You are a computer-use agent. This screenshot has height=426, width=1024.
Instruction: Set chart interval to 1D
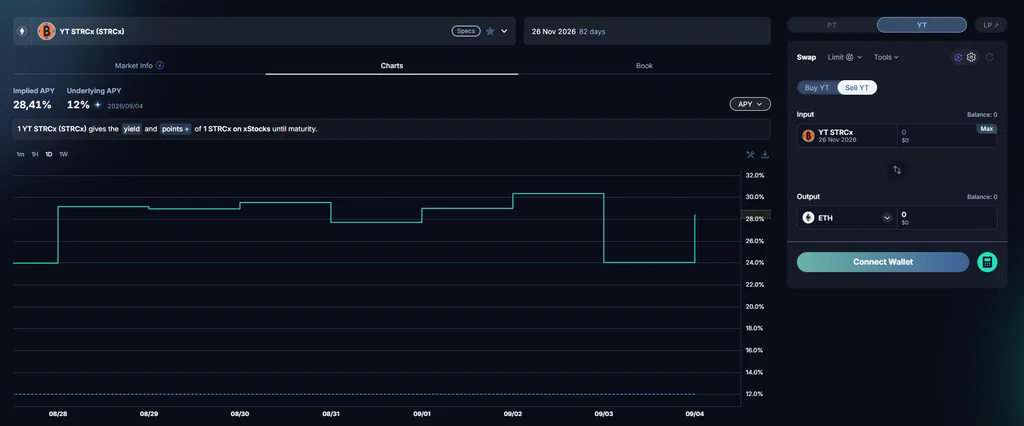49,154
